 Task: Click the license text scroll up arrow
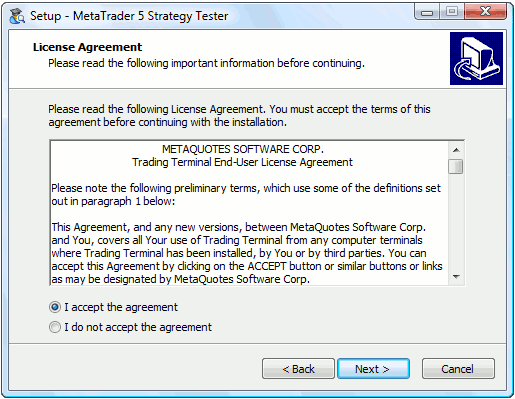pos(456,150)
